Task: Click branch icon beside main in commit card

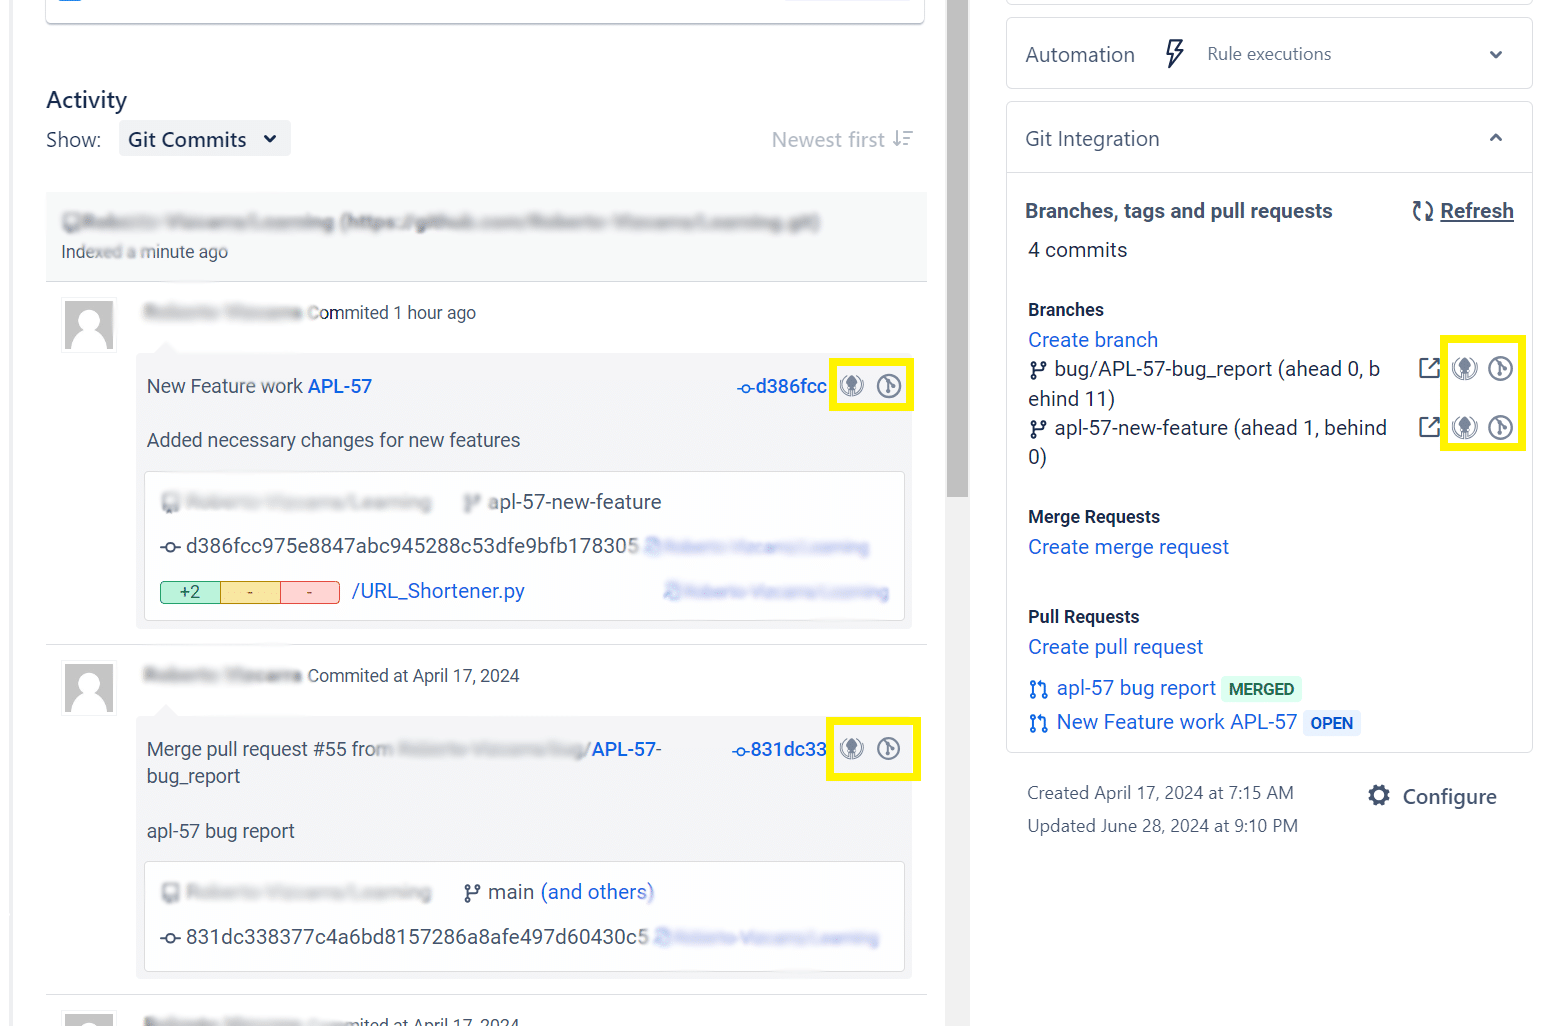Action: tap(472, 893)
